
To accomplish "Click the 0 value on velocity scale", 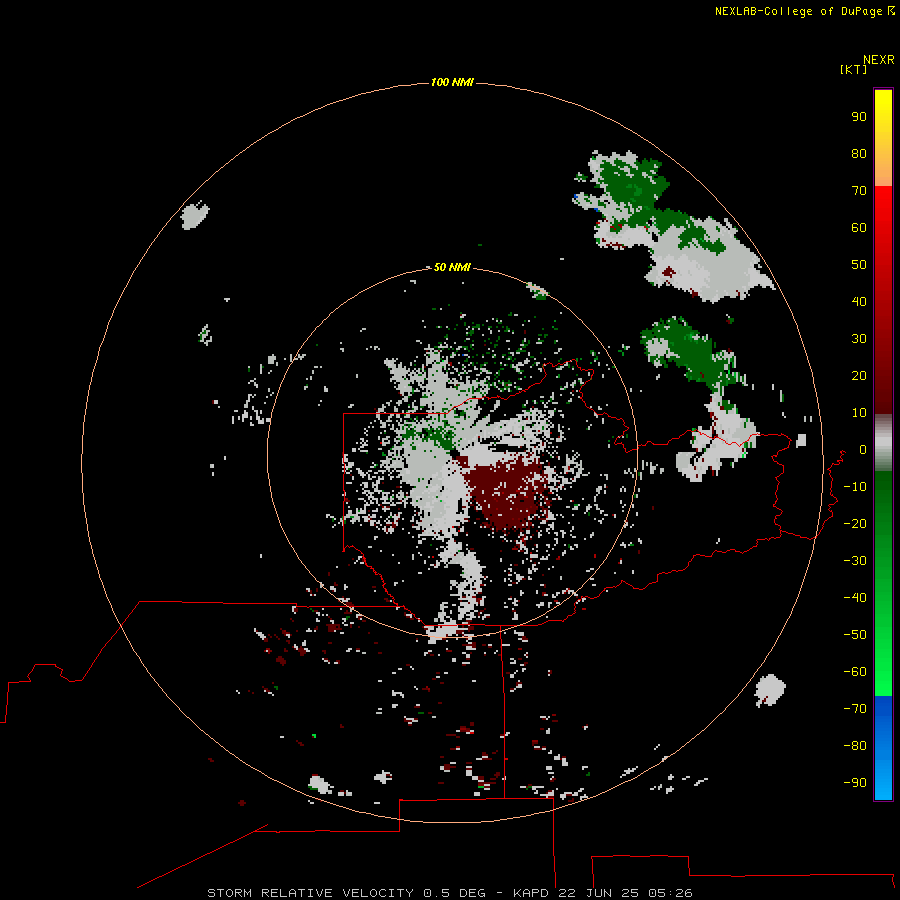I will tap(863, 449).
